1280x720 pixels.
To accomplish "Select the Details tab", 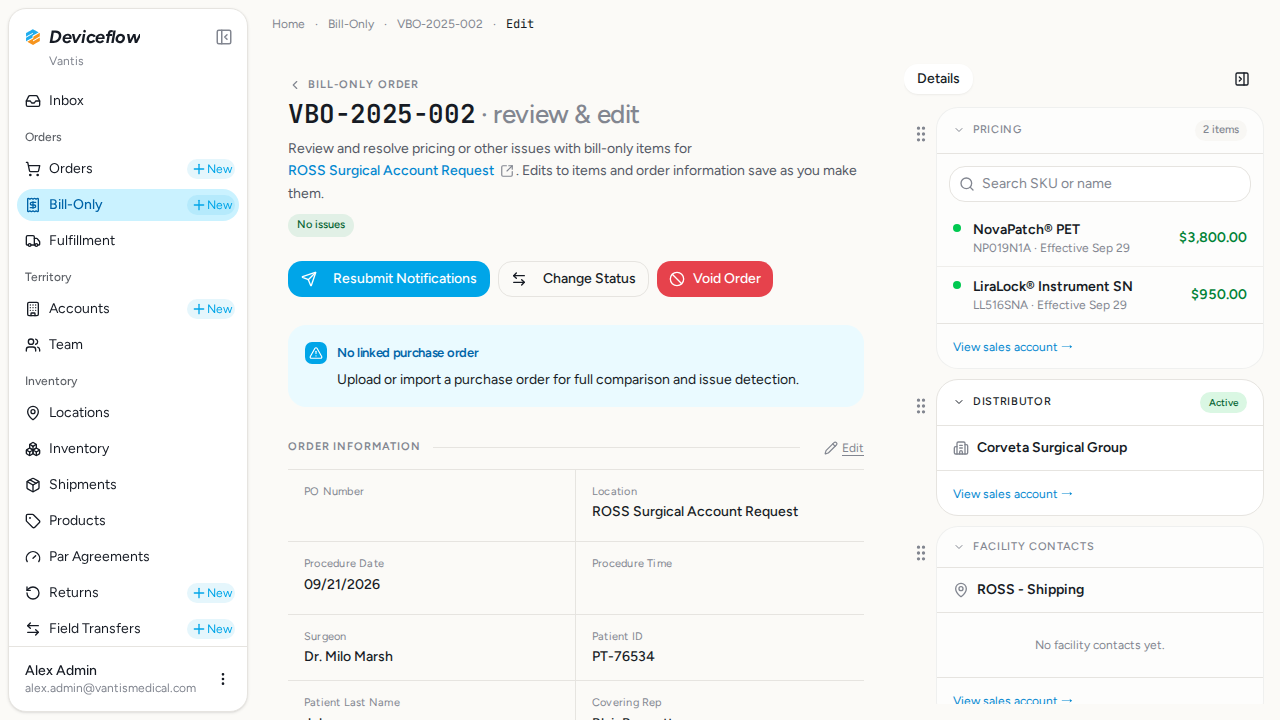I will click(938, 79).
